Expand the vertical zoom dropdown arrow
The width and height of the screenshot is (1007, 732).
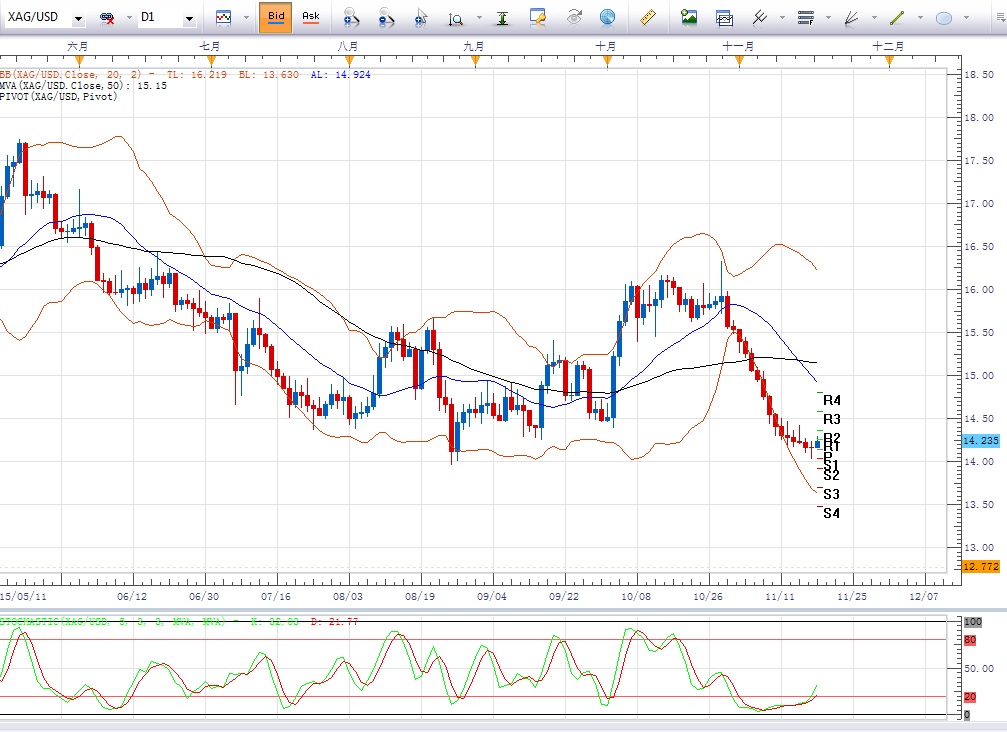[479, 18]
